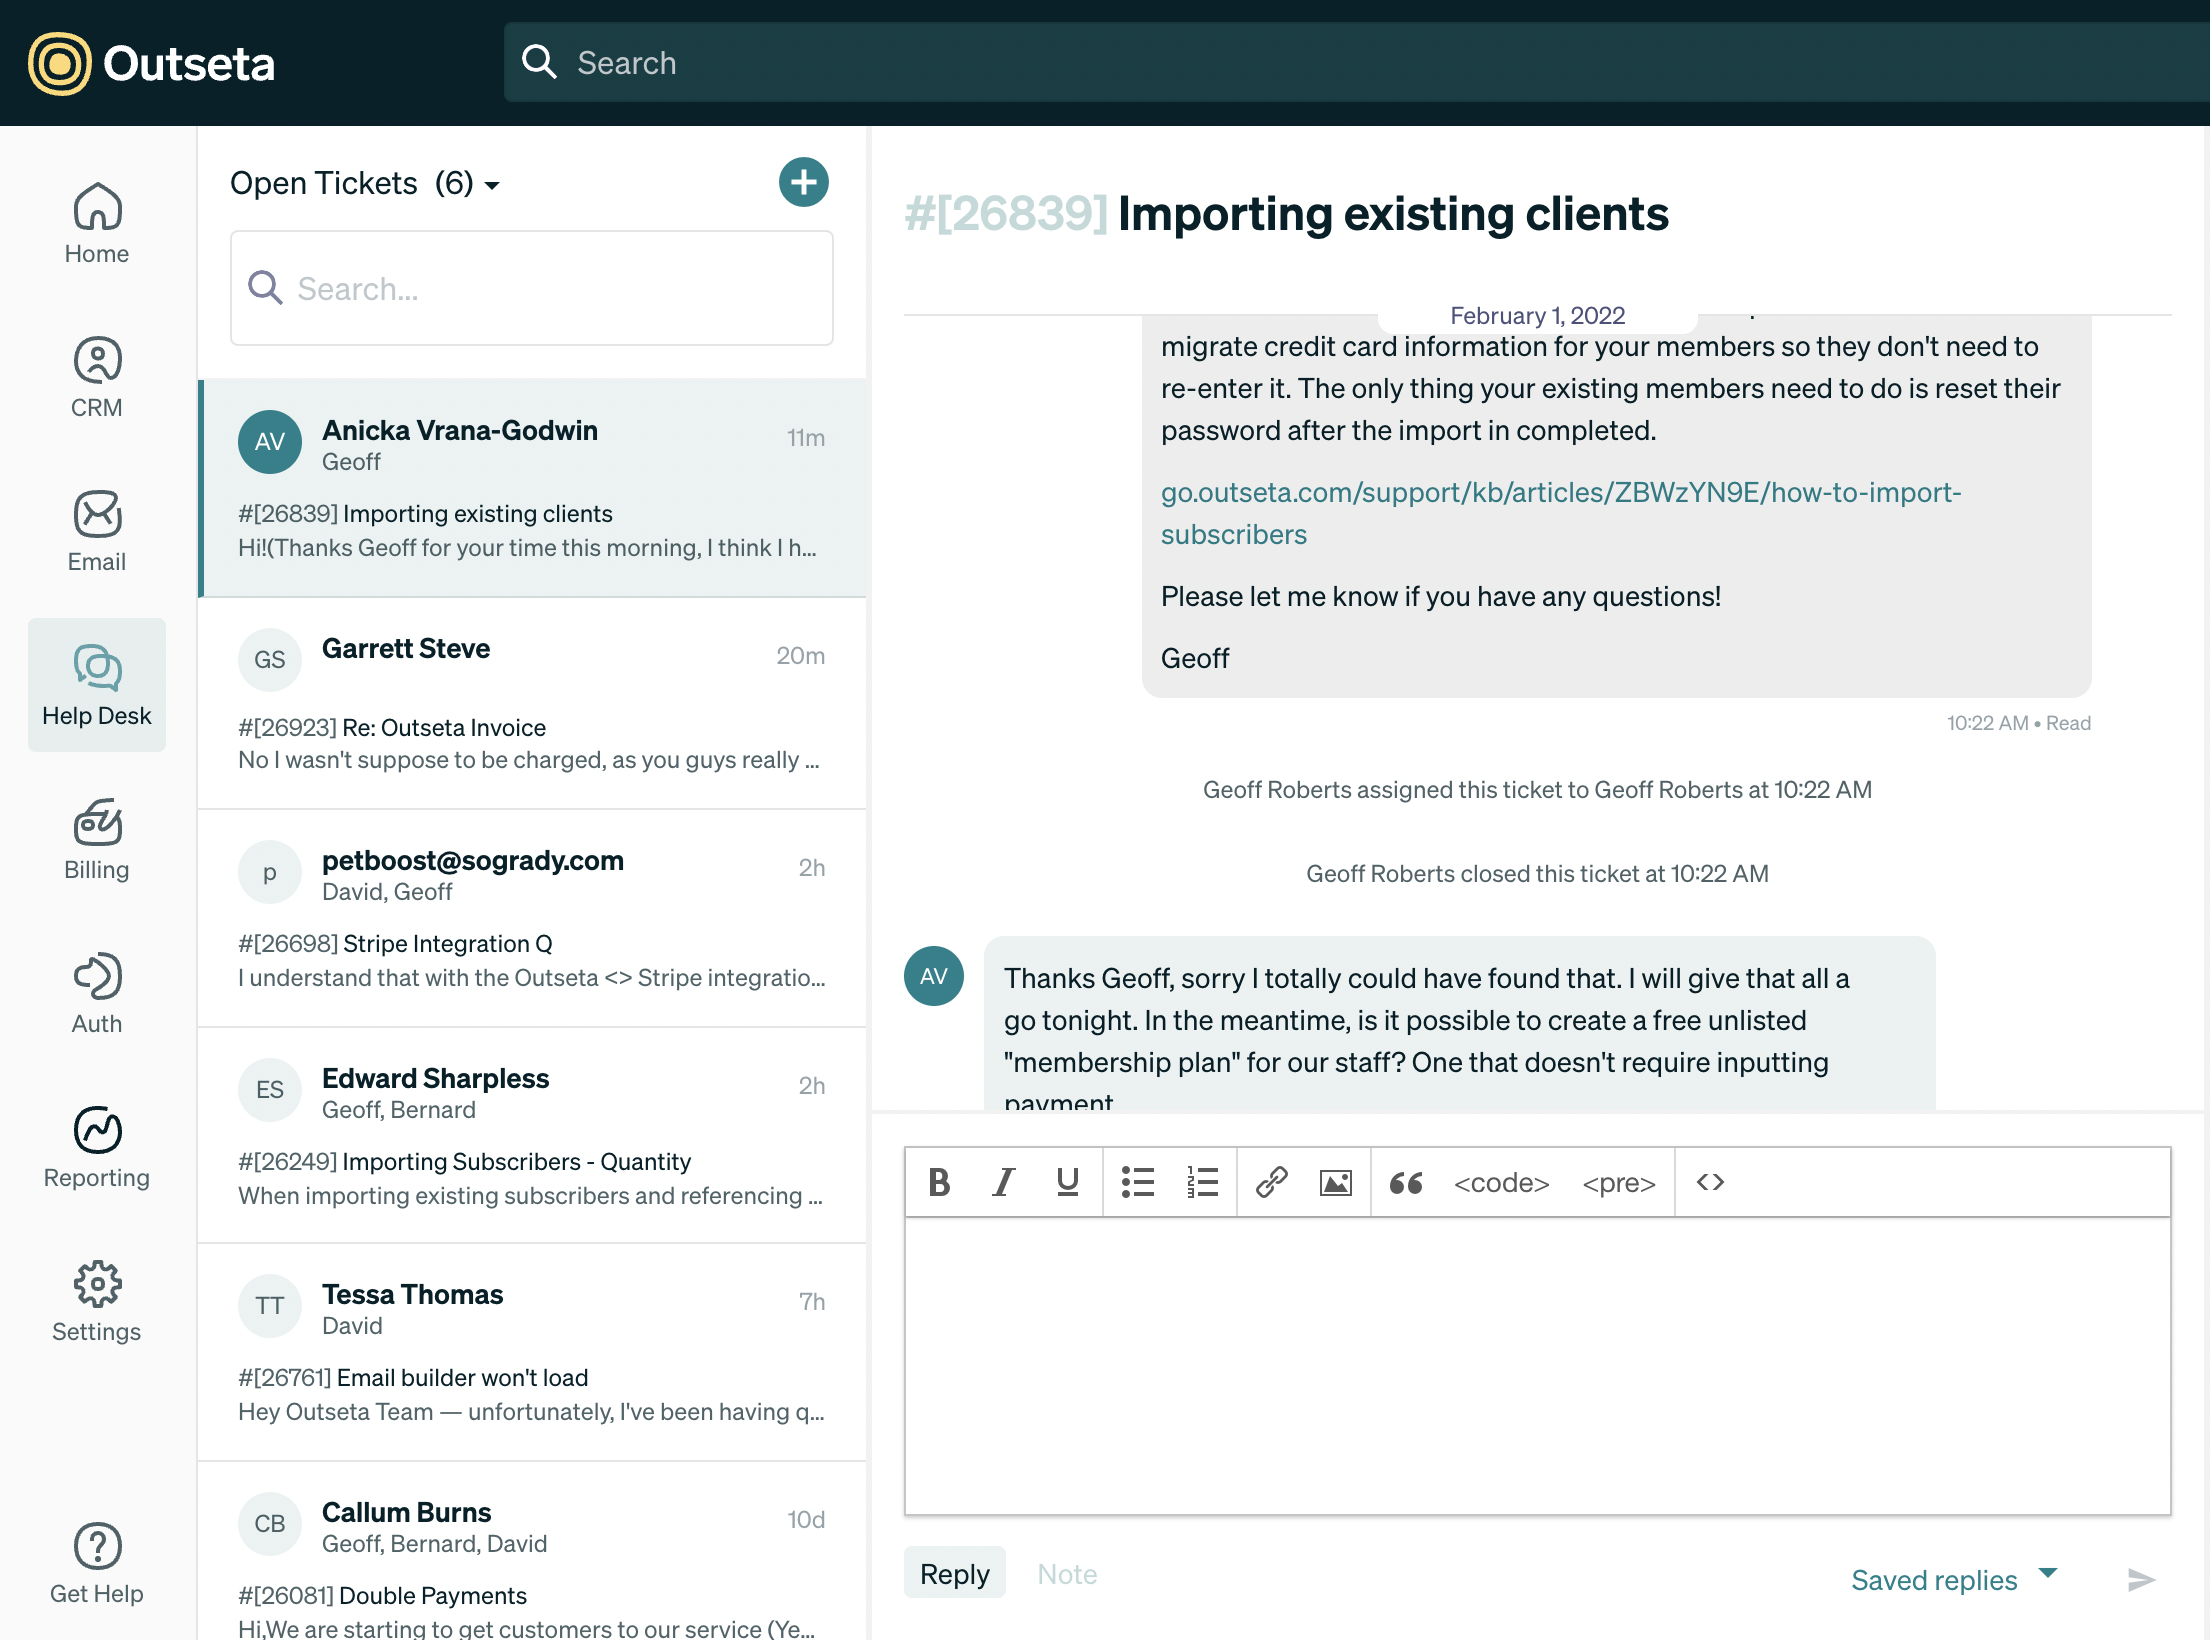The width and height of the screenshot is (2210, 1640).
Task: Toggle italic formatting in reply editor
Action: (x=1003, y=1183)
